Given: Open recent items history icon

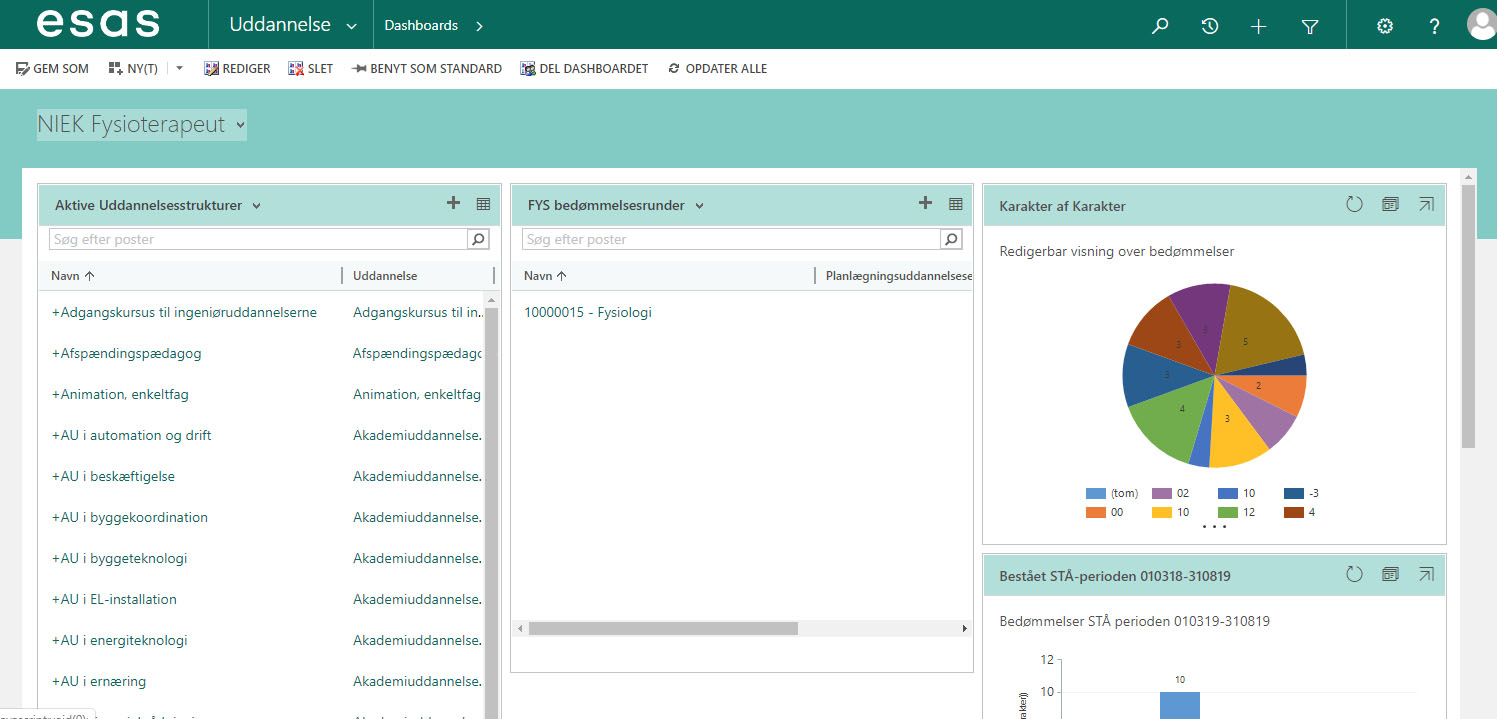Looking at the screenshot, I should click(x=1210, y=26).
